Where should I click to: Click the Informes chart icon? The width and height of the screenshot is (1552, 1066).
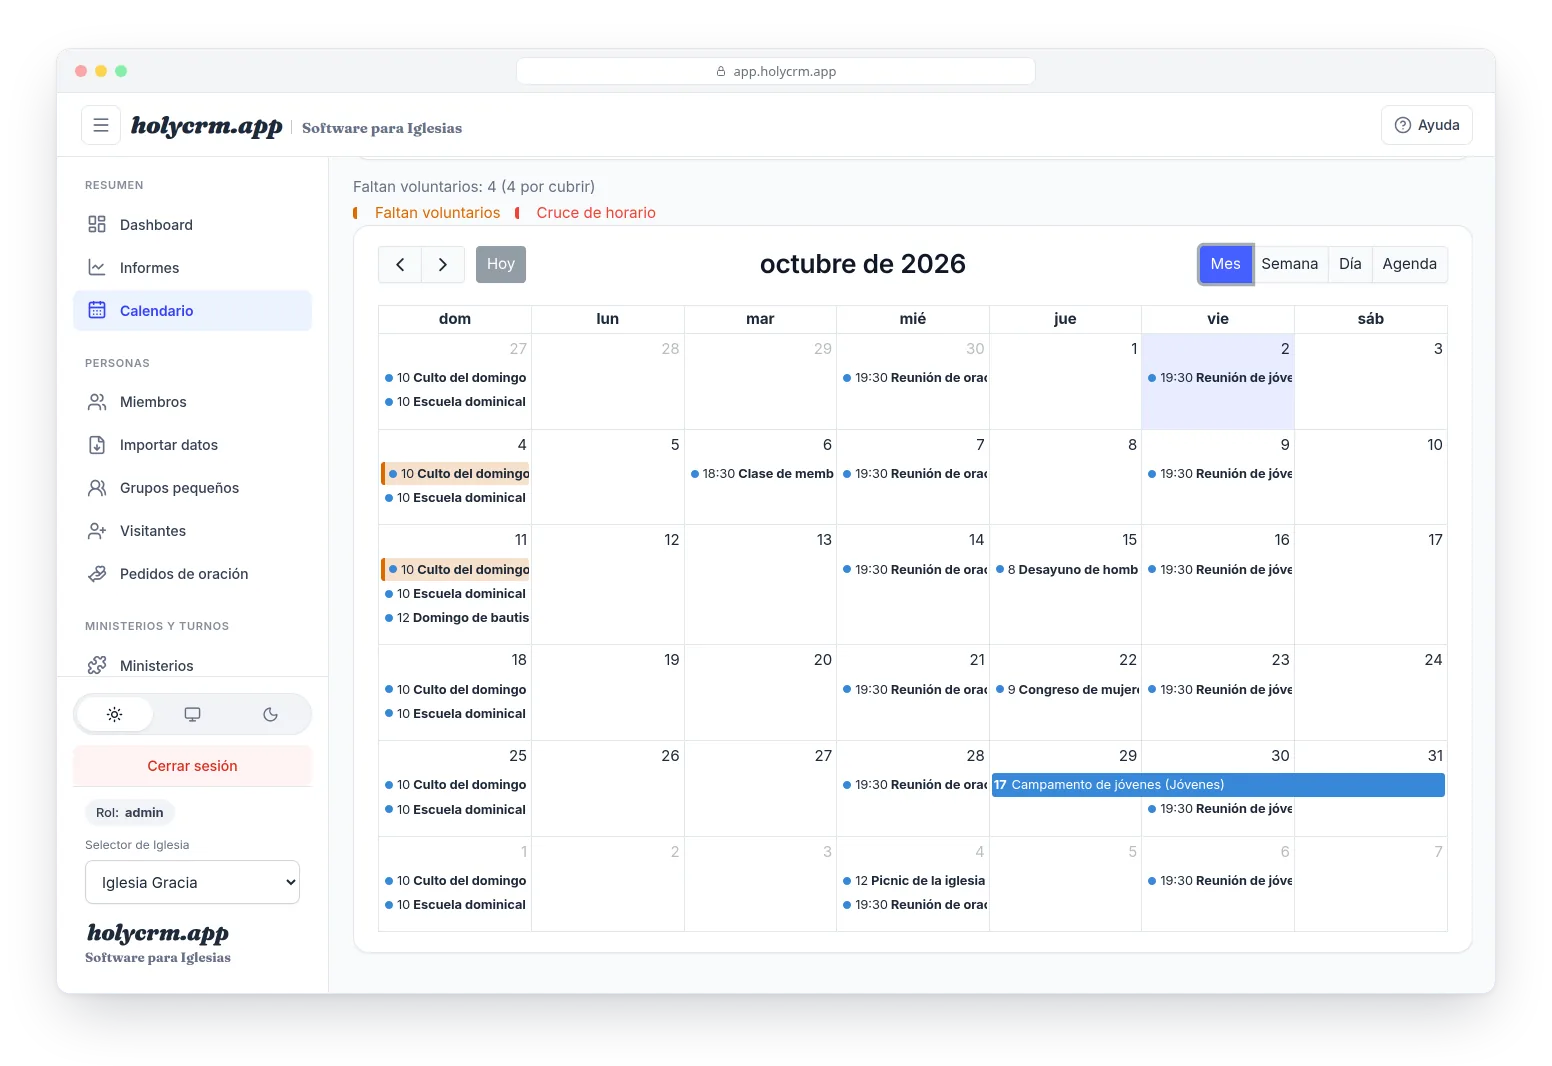97,267
